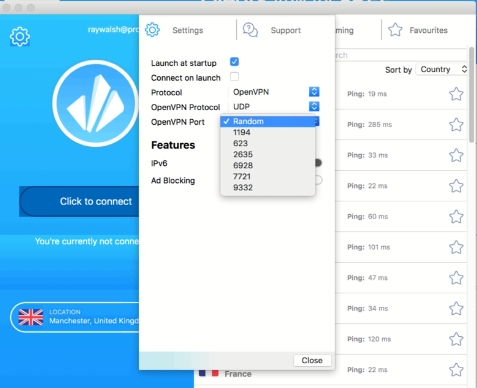Enable Connect on launch checkbox
This screenshot has width=477, height=388.
click(x=234, y=77)
